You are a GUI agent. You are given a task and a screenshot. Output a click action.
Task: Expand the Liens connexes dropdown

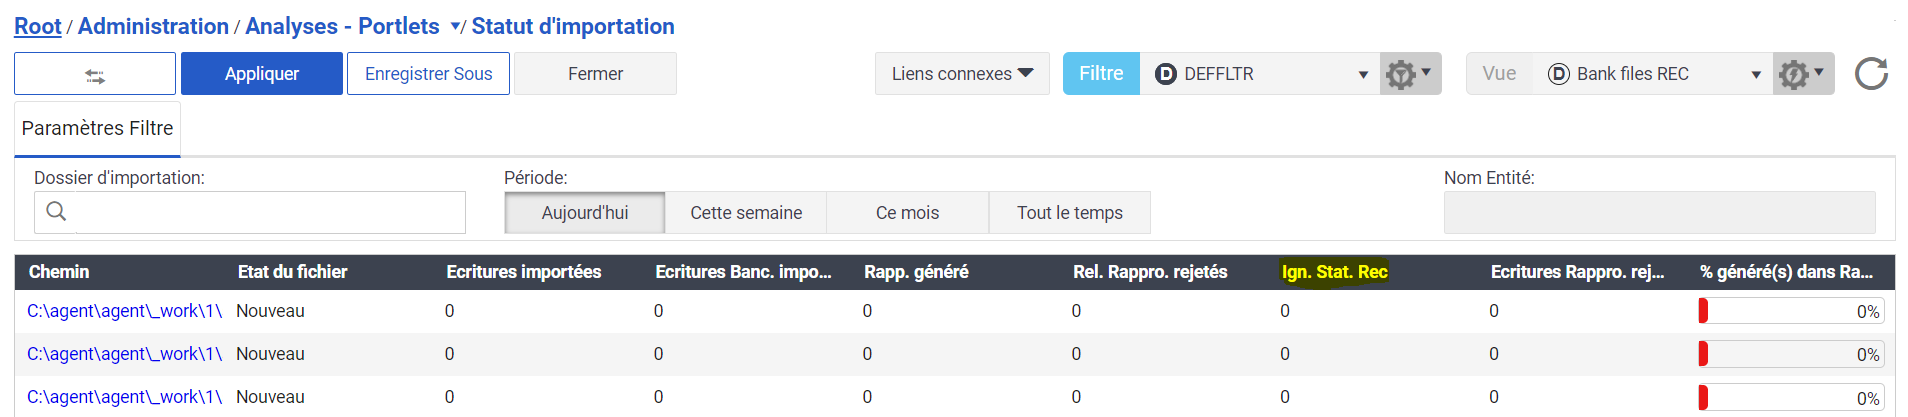(962, 74)
